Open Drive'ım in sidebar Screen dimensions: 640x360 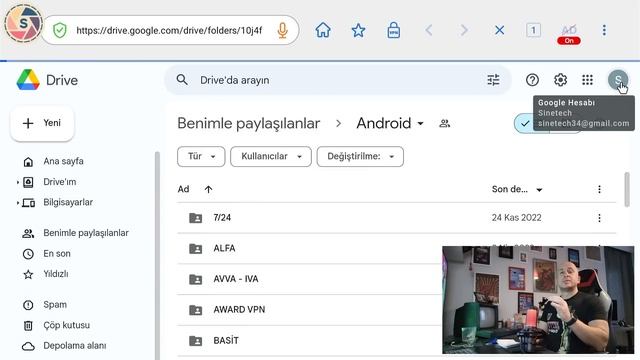(60, 182)
